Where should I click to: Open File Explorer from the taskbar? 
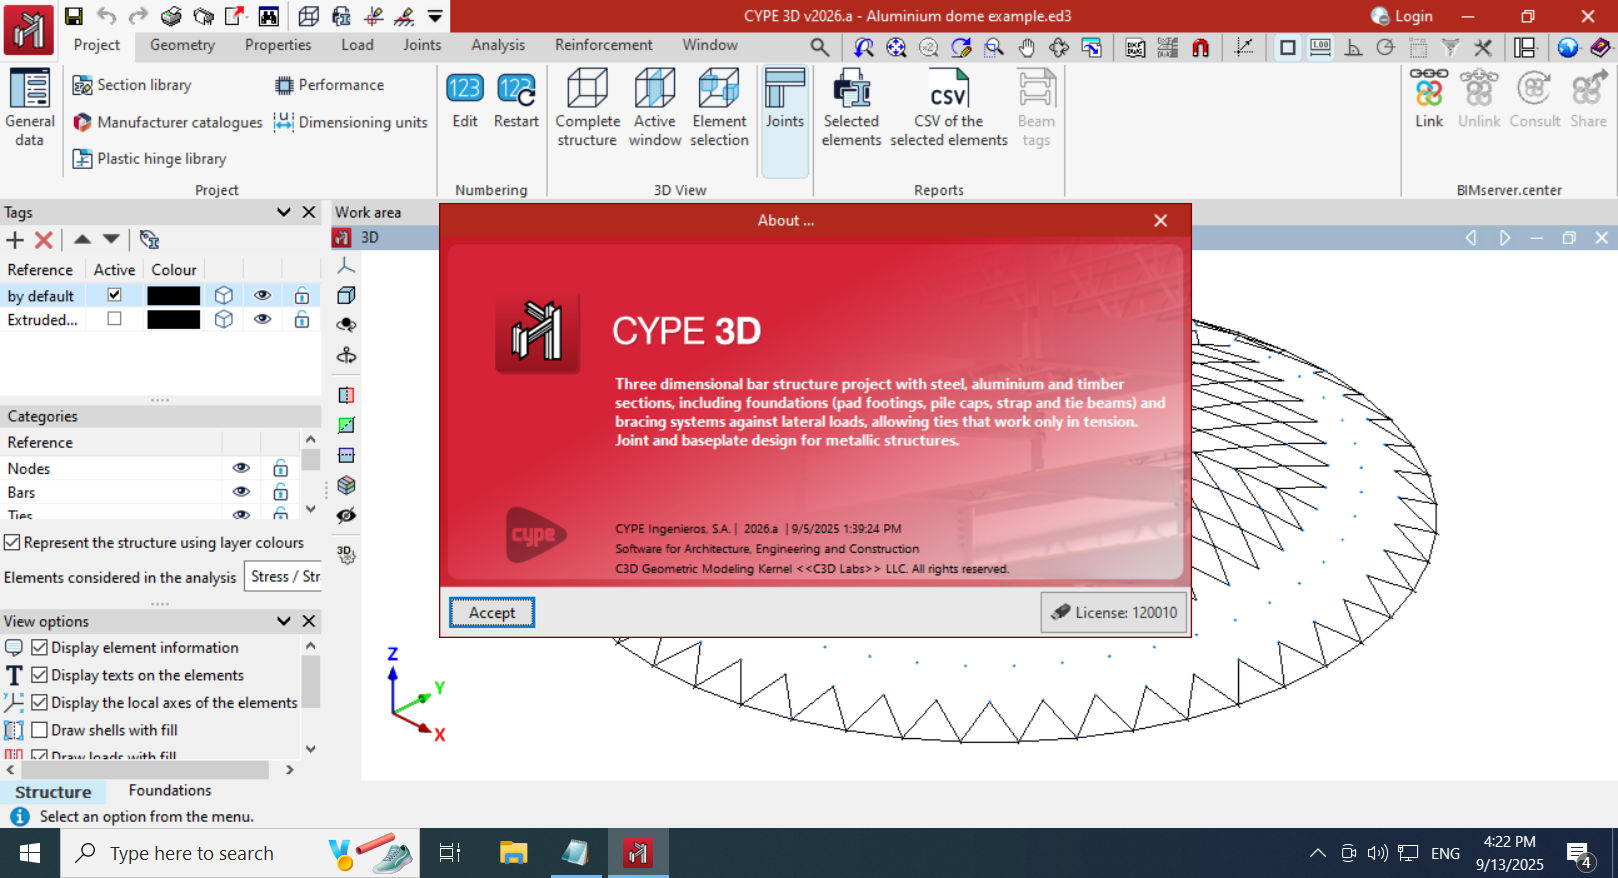coord(513,853)
